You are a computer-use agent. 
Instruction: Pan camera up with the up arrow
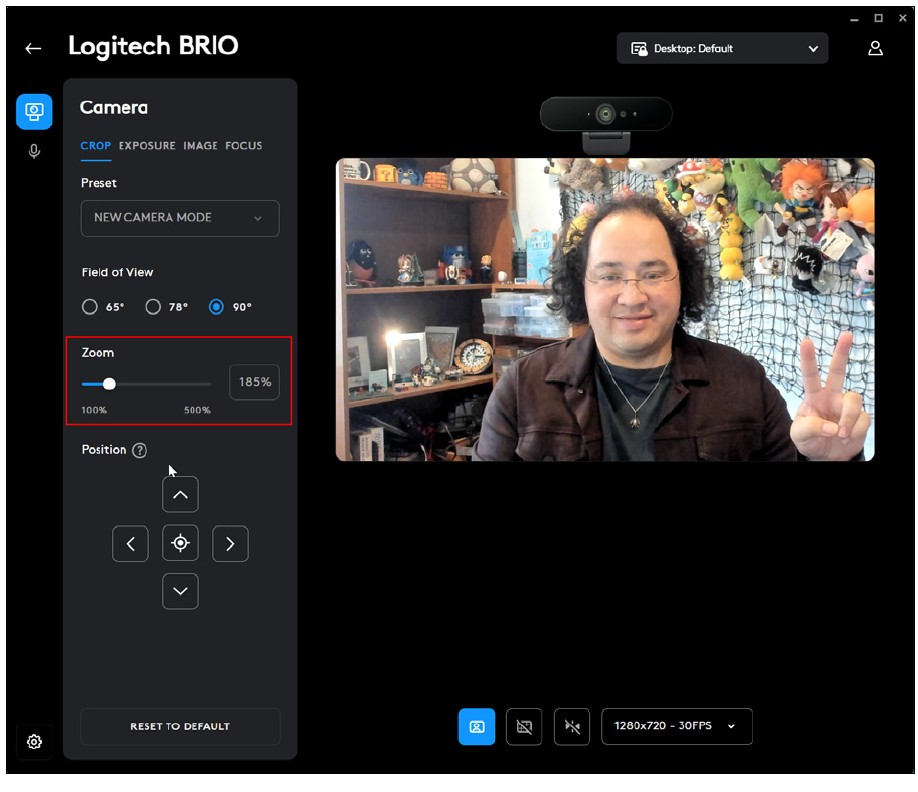point(180,494)
